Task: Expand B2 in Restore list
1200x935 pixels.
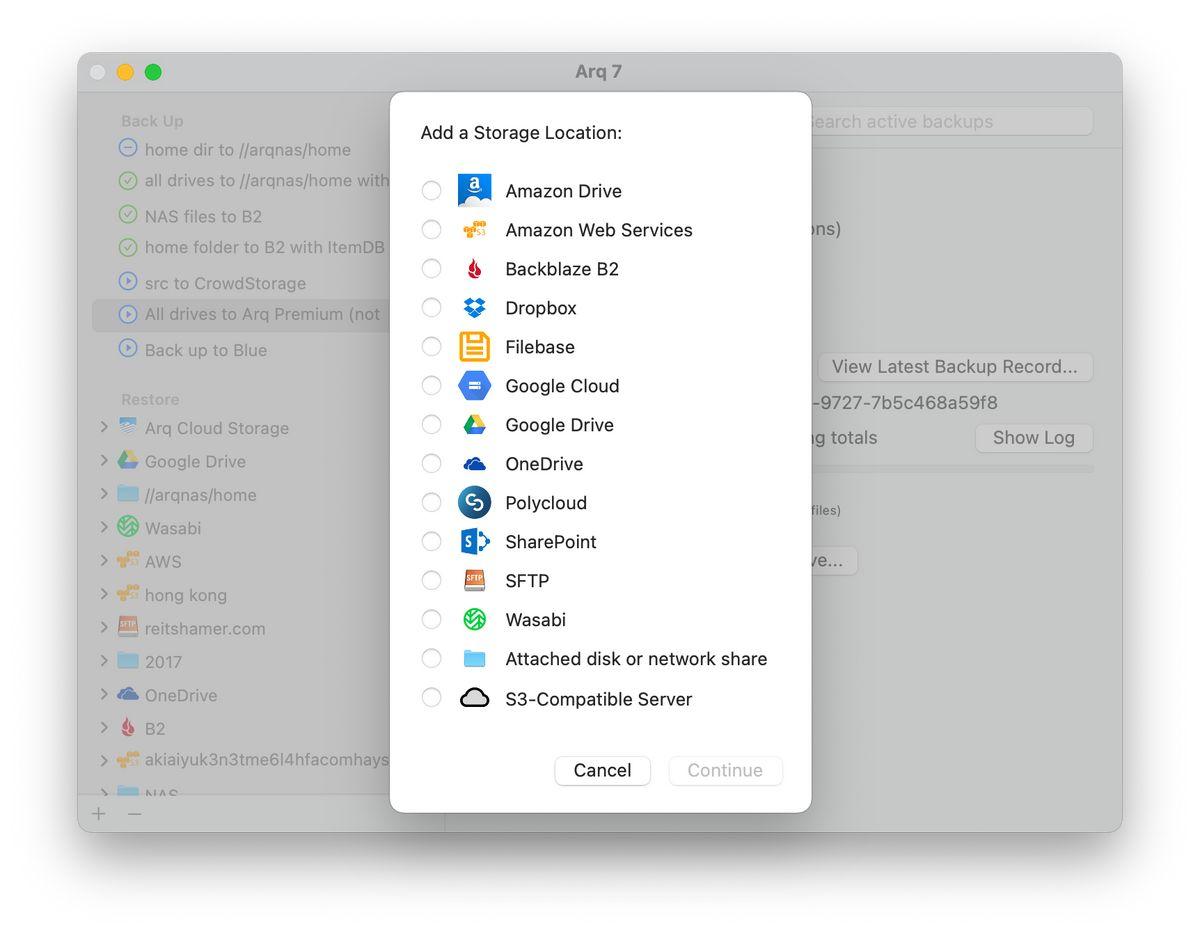Action: tap(104, 727)
